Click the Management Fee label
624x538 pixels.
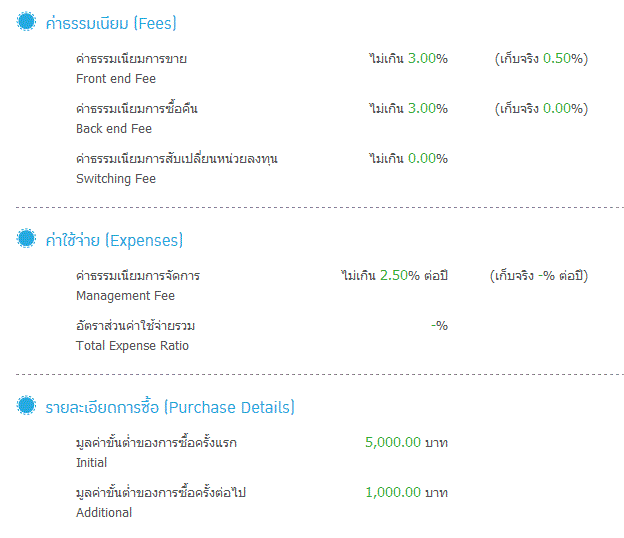[x=125, y=296]
